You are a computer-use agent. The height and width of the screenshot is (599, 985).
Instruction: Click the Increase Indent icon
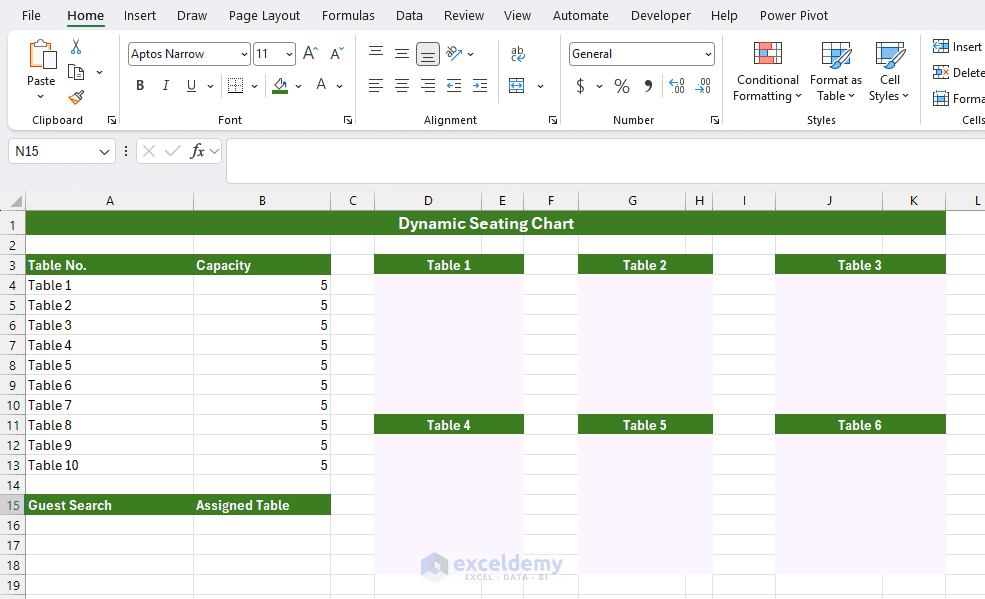coord(480,85)
